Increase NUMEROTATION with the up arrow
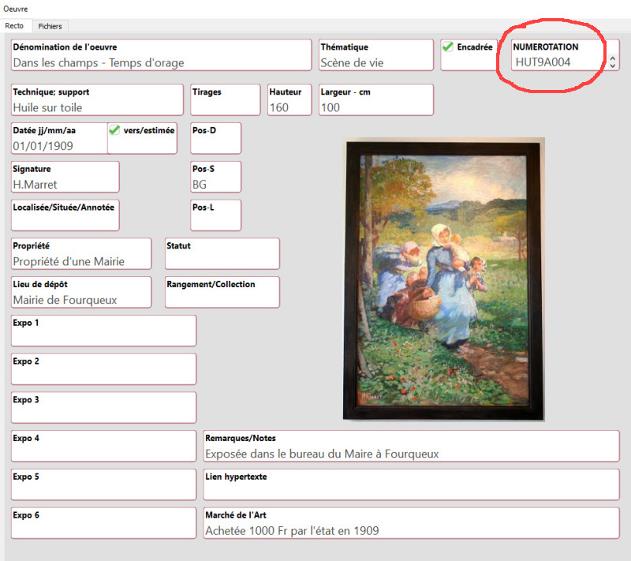Viewport: 631px width, 561px height. tap(612, 59)
